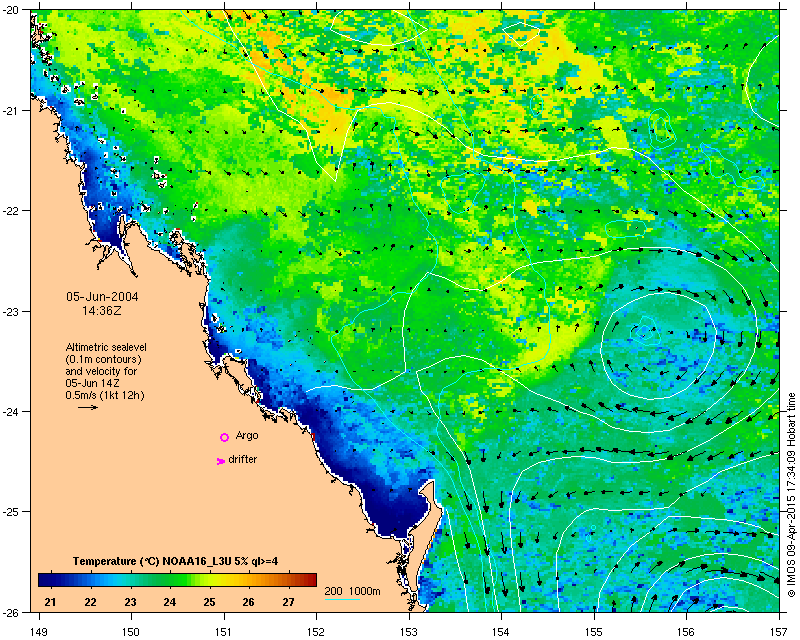Click longitude axis label 156
Image resolution: width=800 pixels, height=640 pixels.
click(687, 632)
